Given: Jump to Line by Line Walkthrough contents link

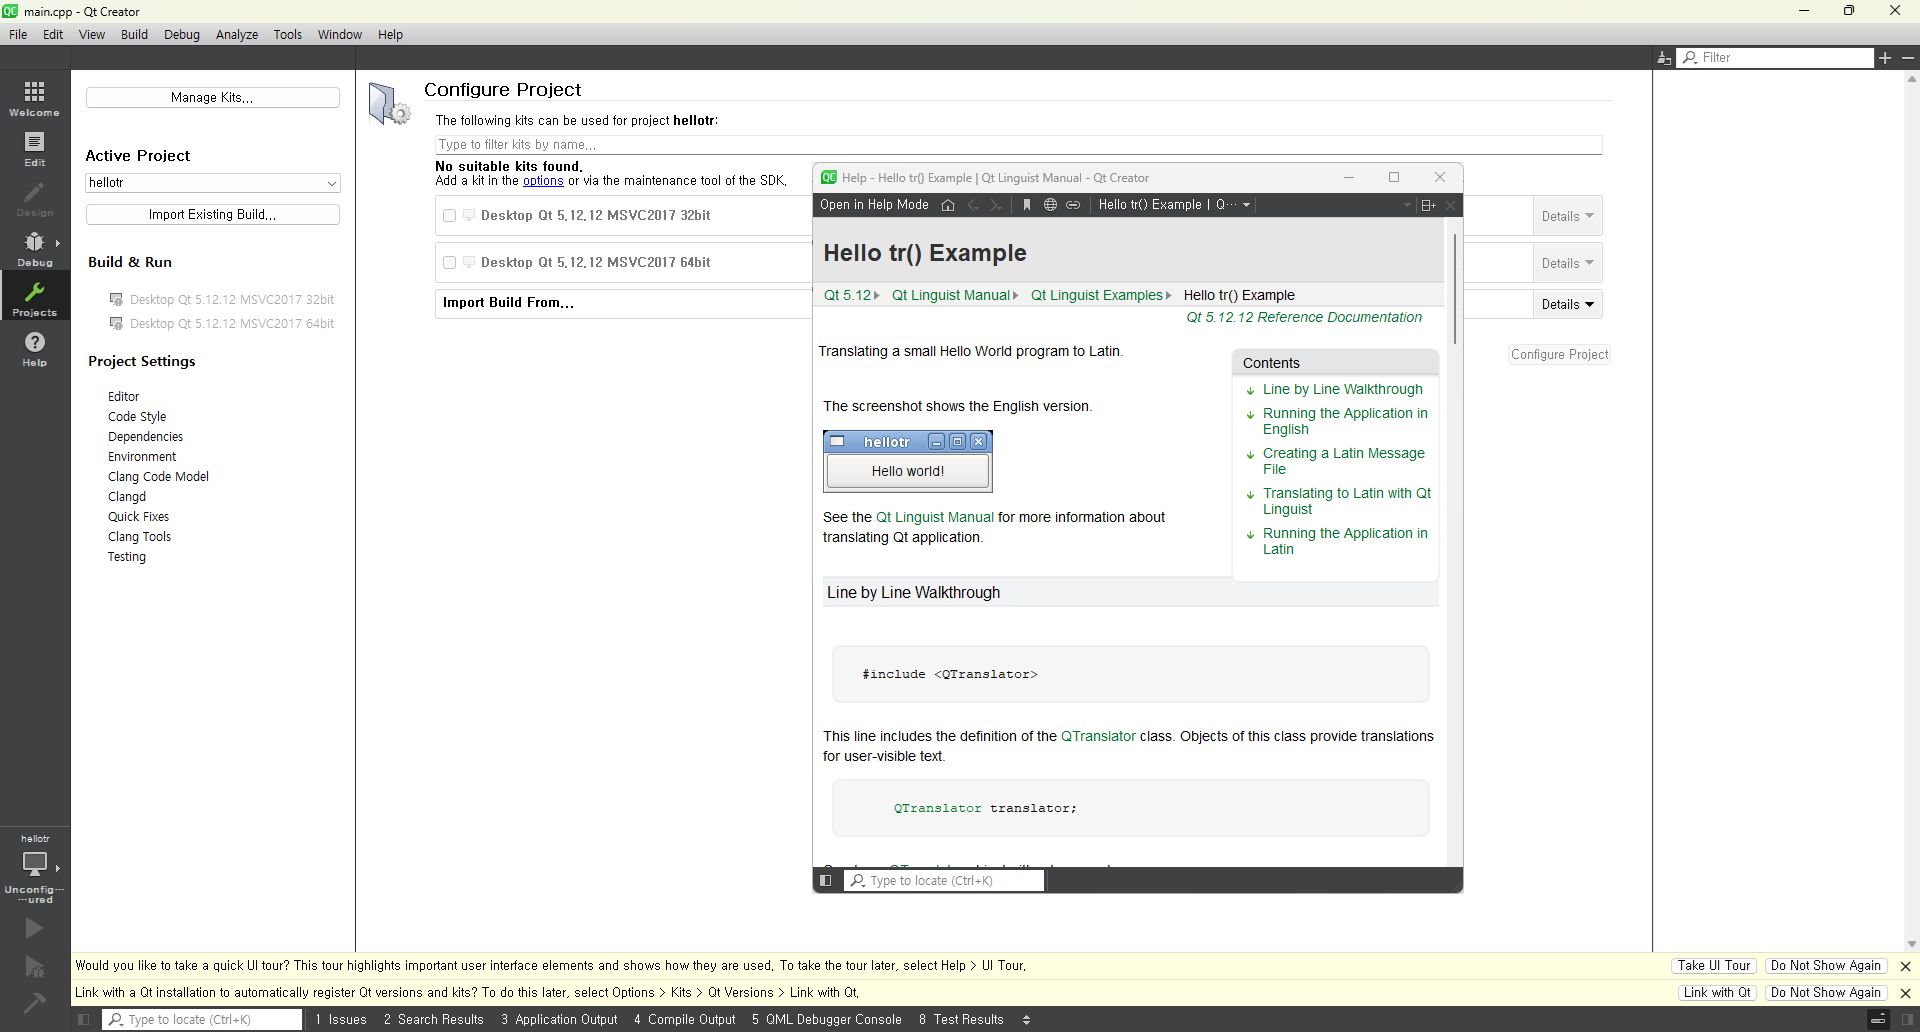Looking at the screenshot, I should (1342, 390).
